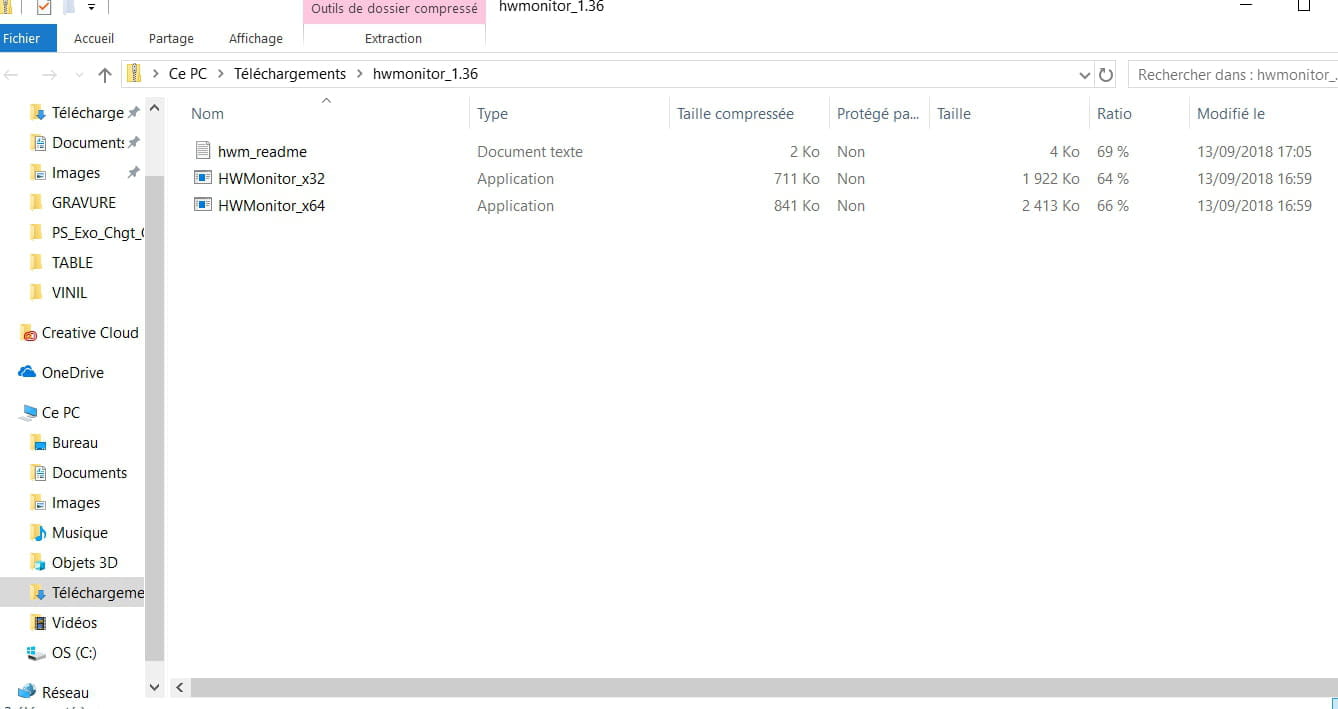Image resolution: width=1338 pixels, height=709 pixels.
Task: Open the Partage ribbon tab
Action: pos(171,38)
